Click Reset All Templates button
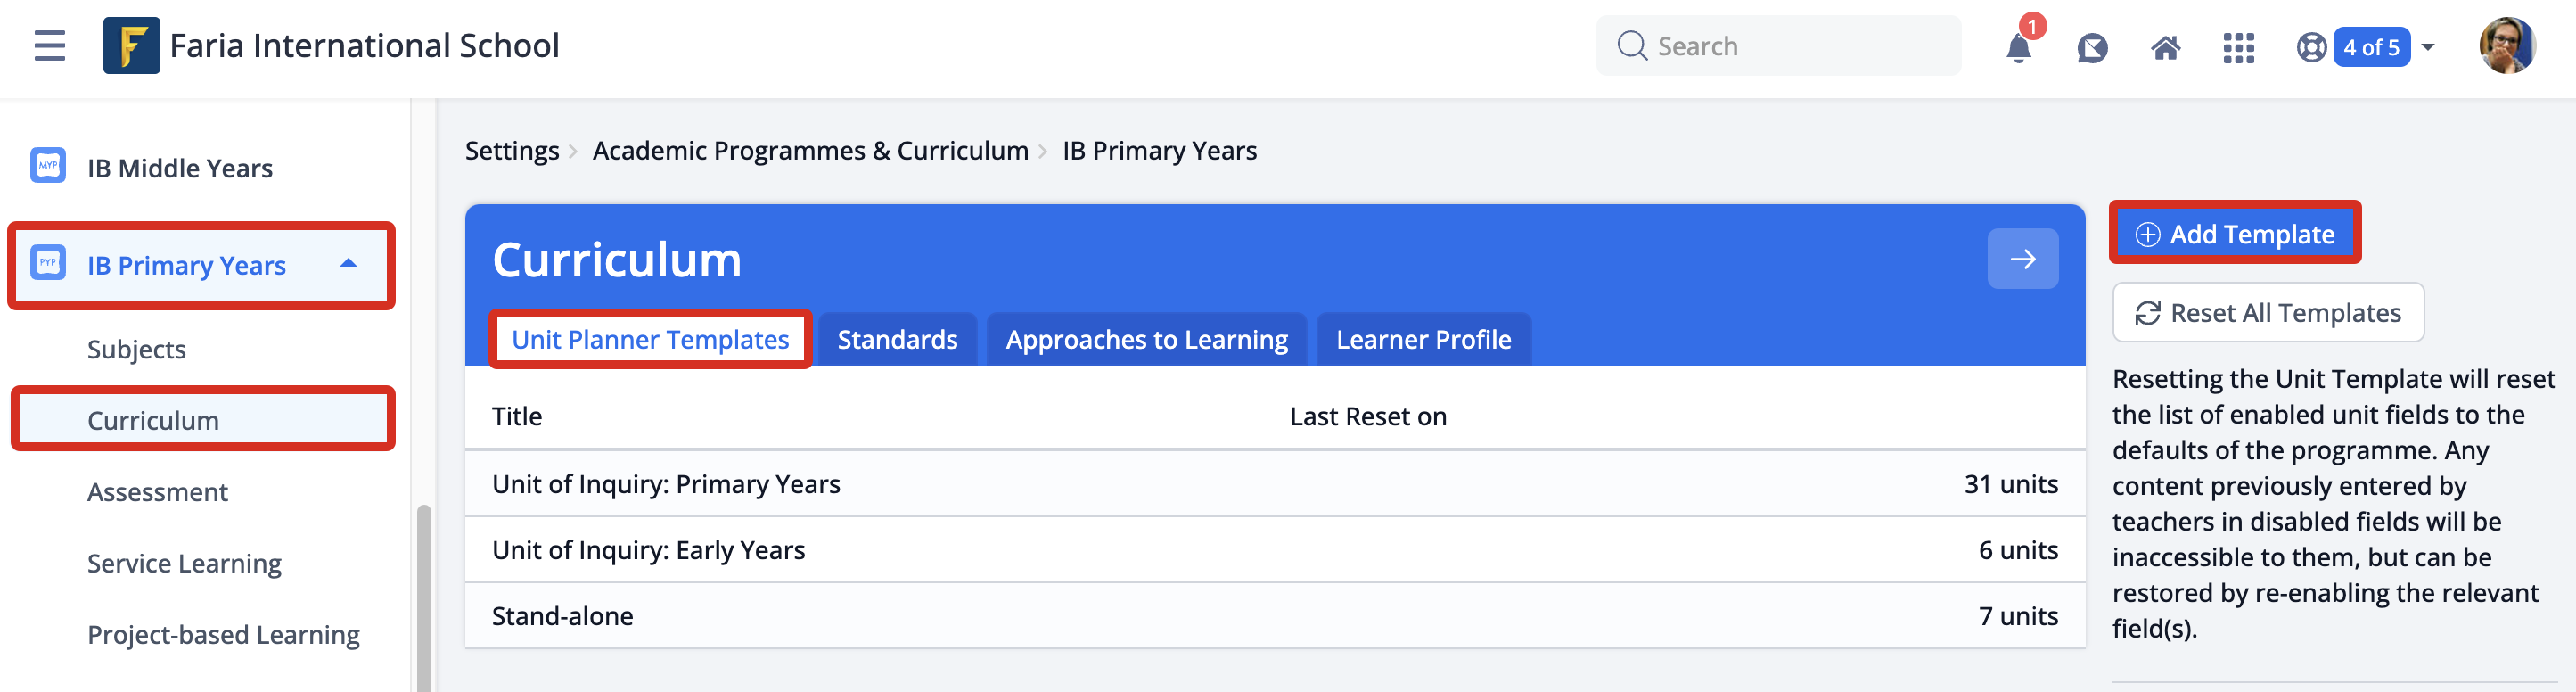The width and height of the screenshot is (2576, 692). pyautogui.click(x=2267, y=313)
